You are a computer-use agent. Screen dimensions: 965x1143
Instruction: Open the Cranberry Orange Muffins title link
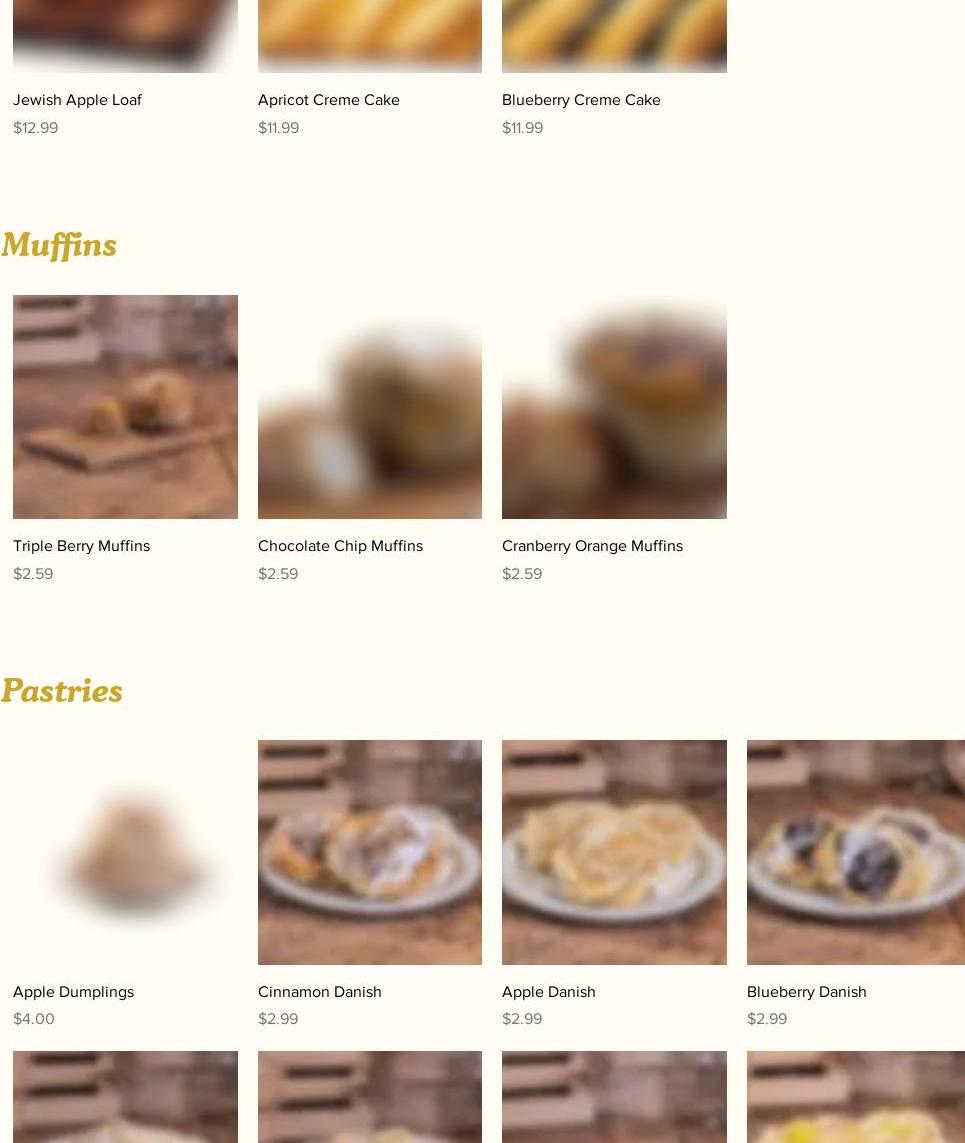[593, 546]
